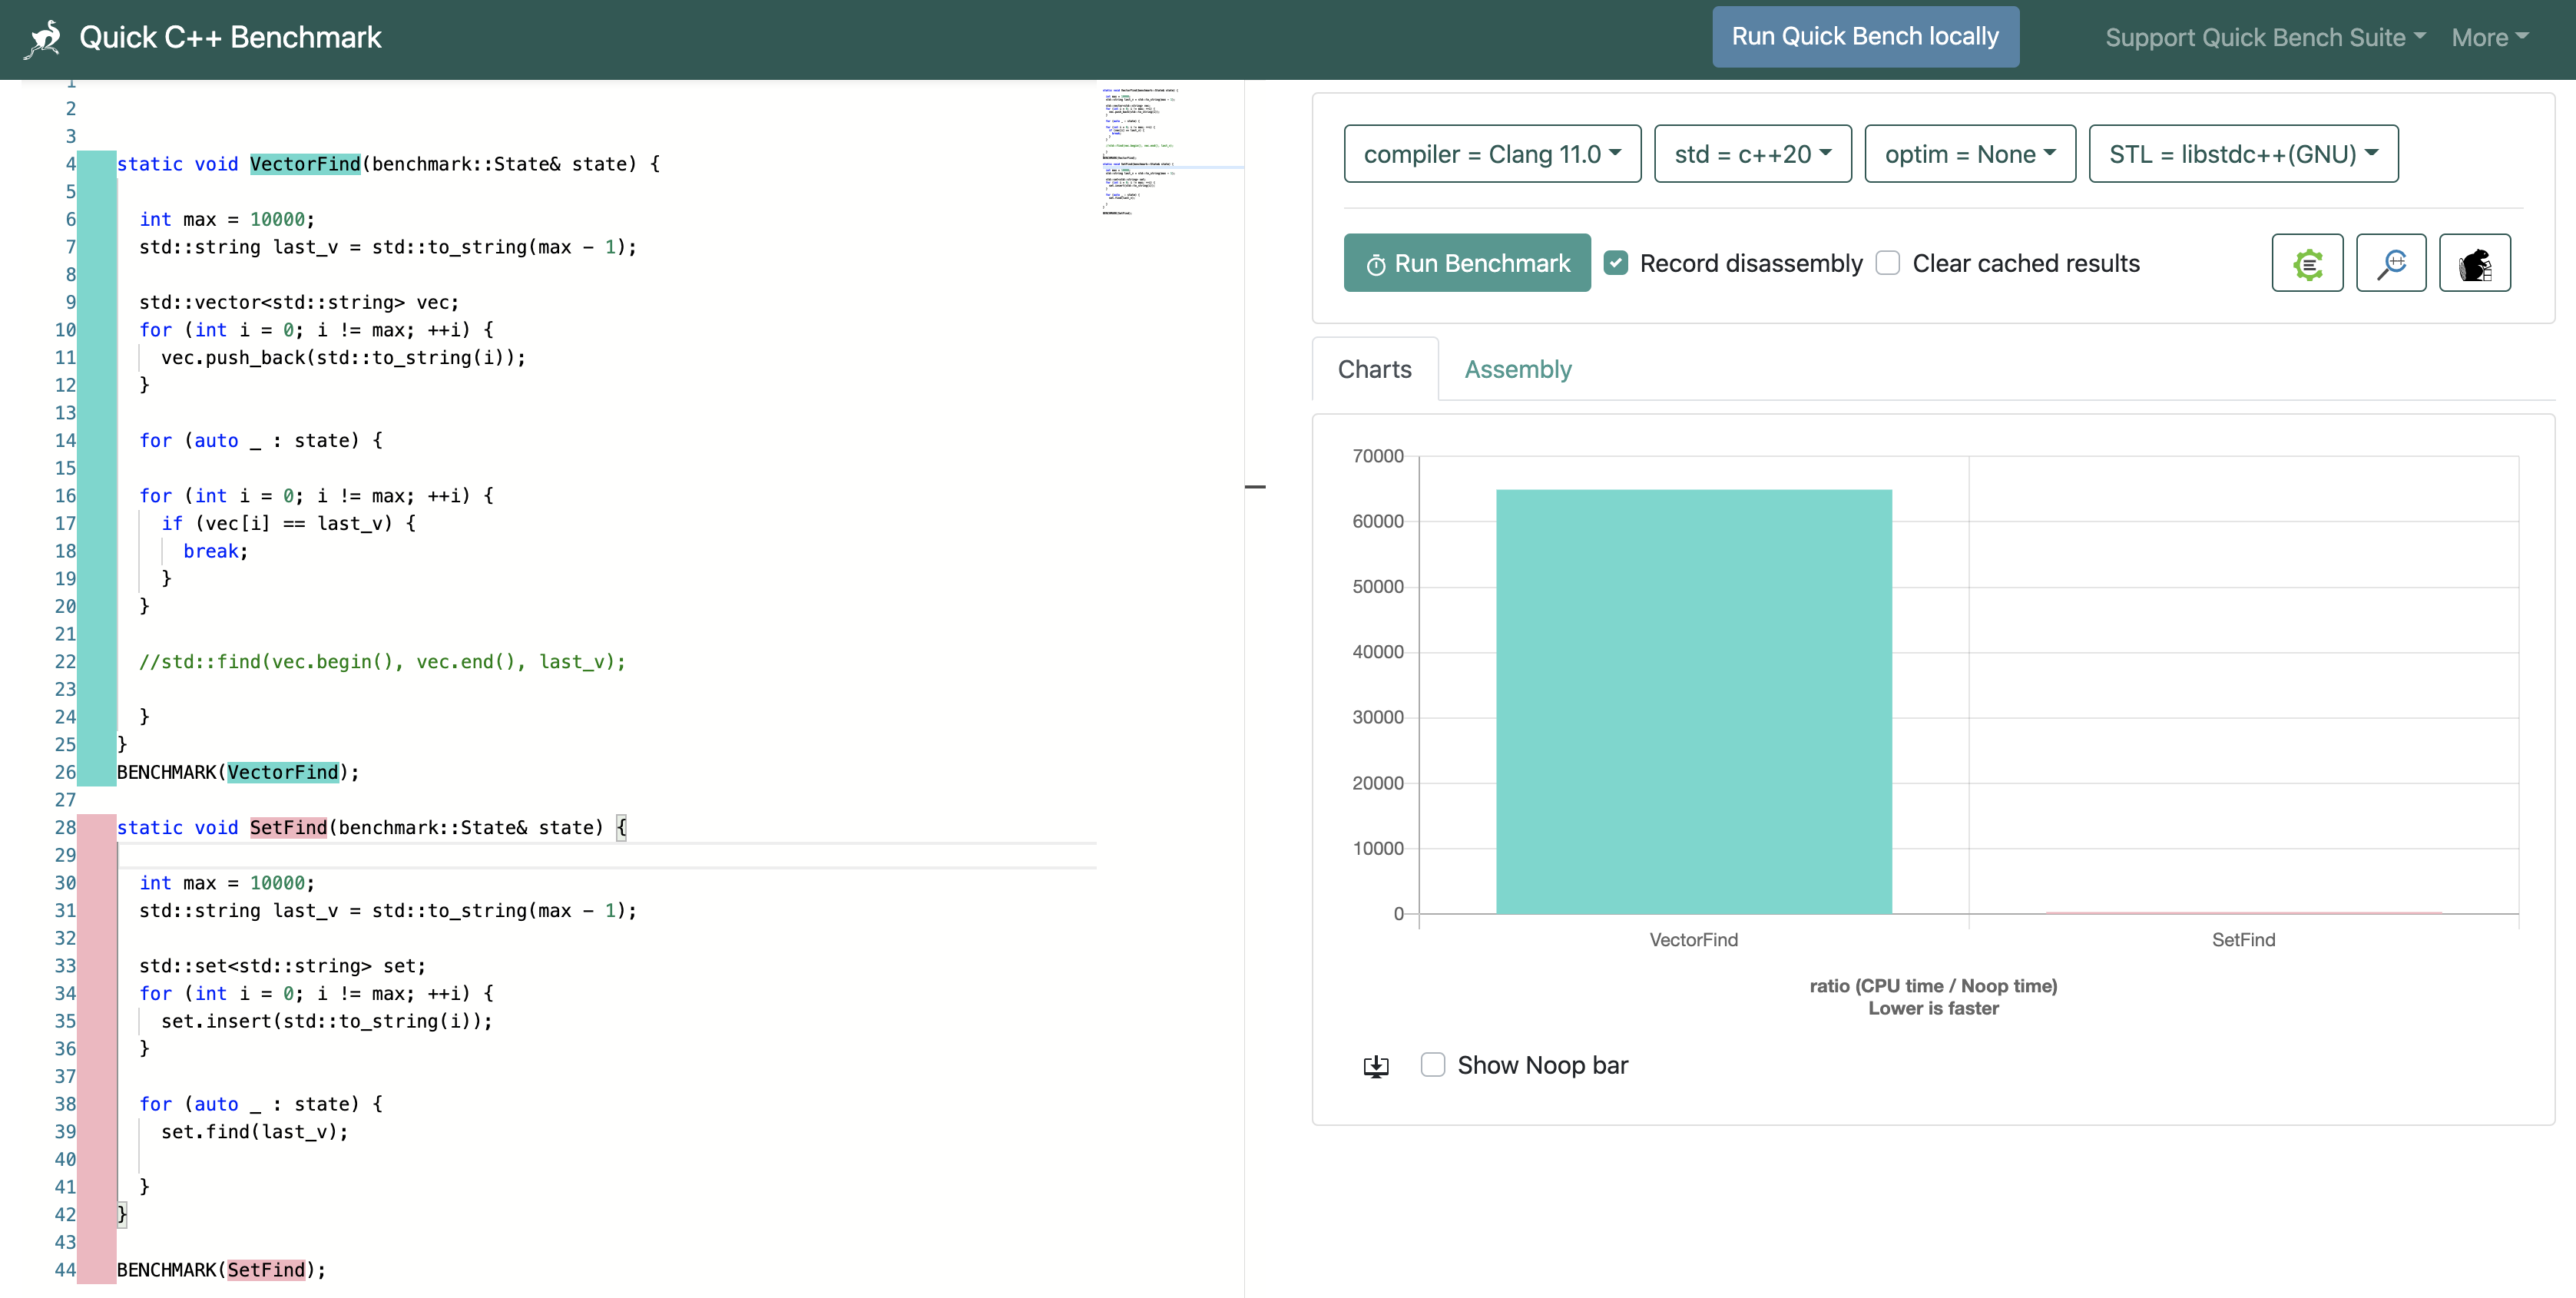Screen dimensions: 2576x1298
Task: Click the Run Benchmark button
Action: [1467, 263]
